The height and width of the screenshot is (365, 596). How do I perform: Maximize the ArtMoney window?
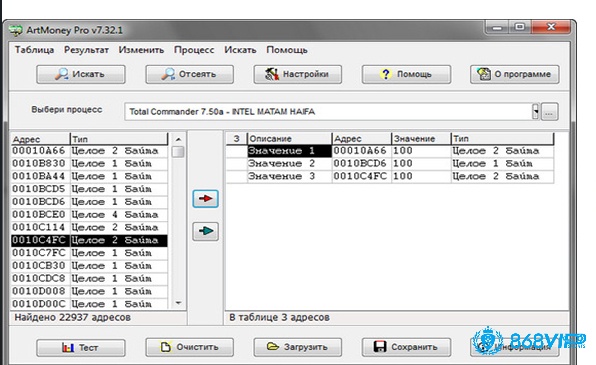520,27
